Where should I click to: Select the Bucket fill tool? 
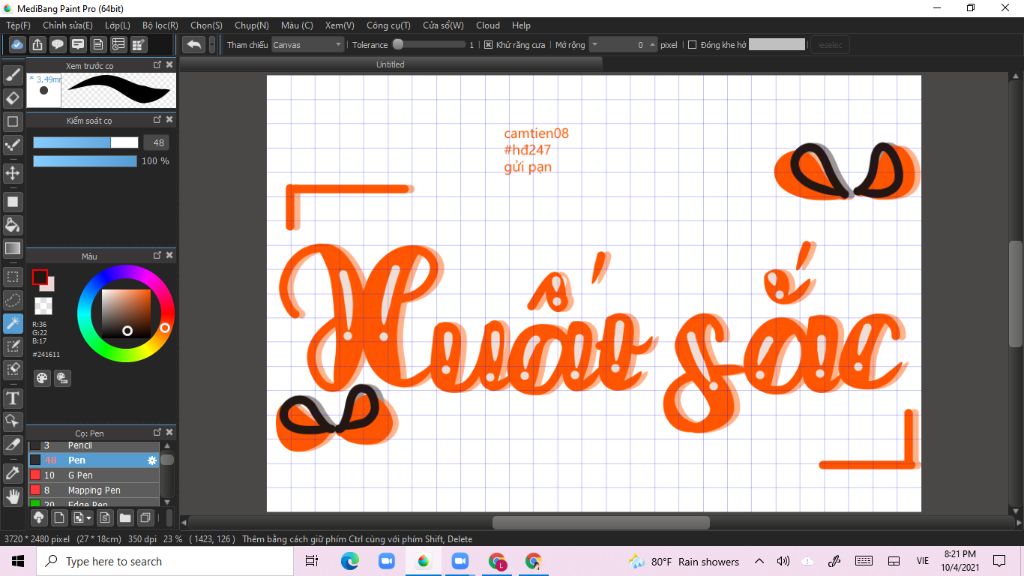[x=12, y=225]
